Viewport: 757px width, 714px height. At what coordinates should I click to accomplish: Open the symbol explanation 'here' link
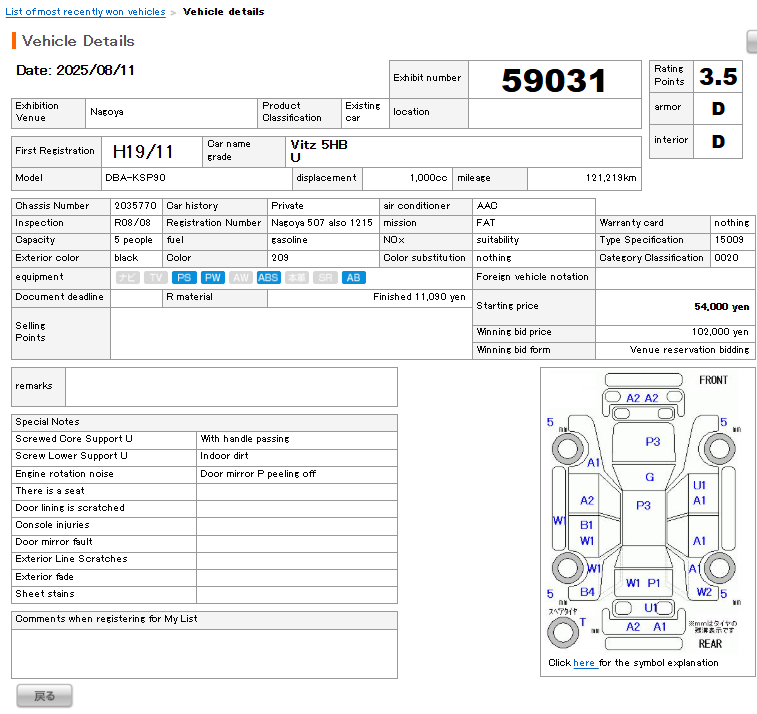[x=584, y=663]
